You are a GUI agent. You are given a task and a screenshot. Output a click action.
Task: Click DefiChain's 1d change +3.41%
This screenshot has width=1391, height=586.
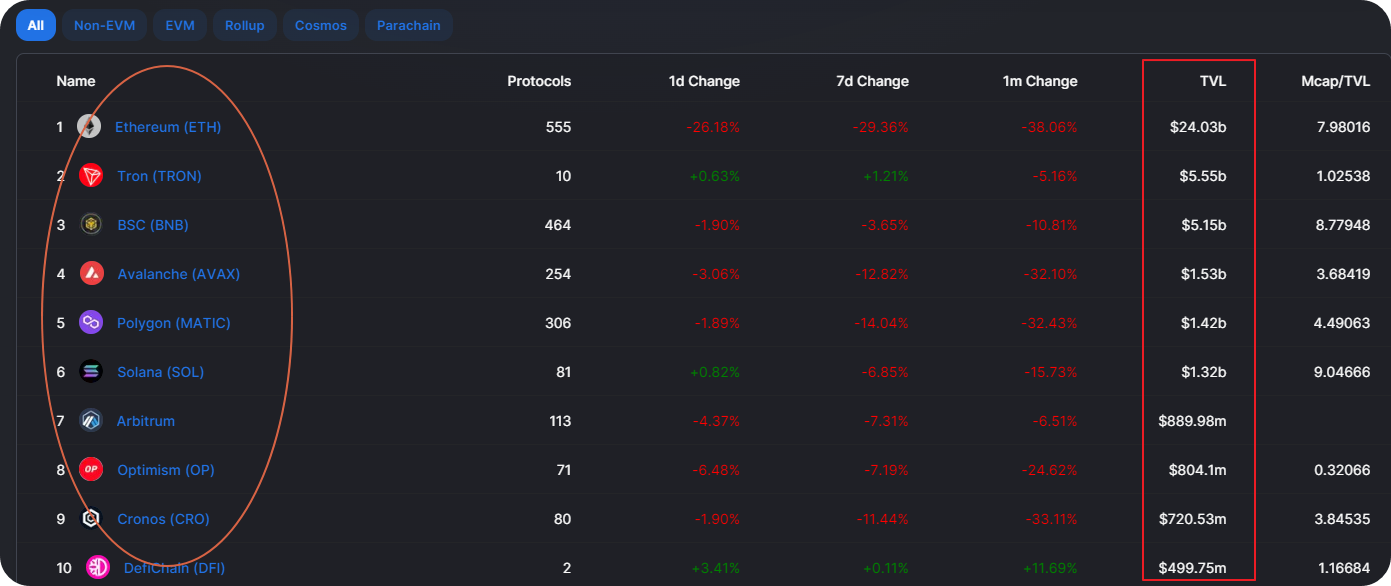[716, 568]
